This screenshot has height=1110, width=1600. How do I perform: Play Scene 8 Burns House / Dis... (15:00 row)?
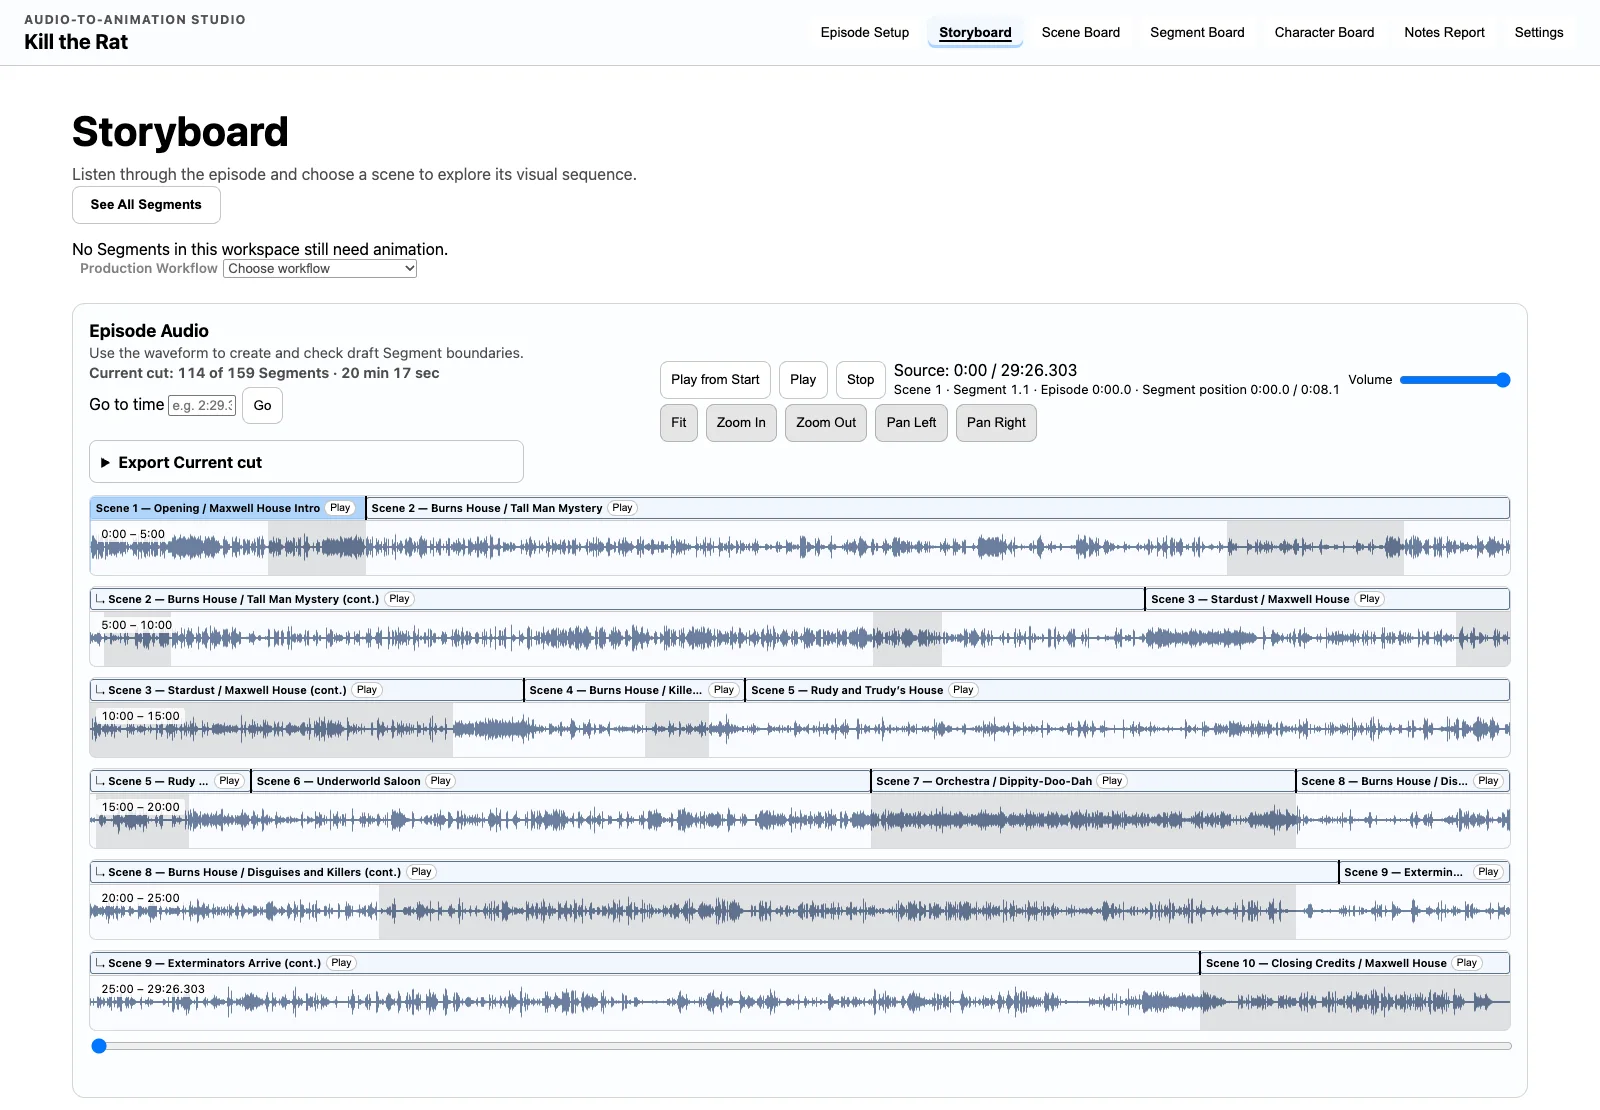click(x=1488, y=781)
